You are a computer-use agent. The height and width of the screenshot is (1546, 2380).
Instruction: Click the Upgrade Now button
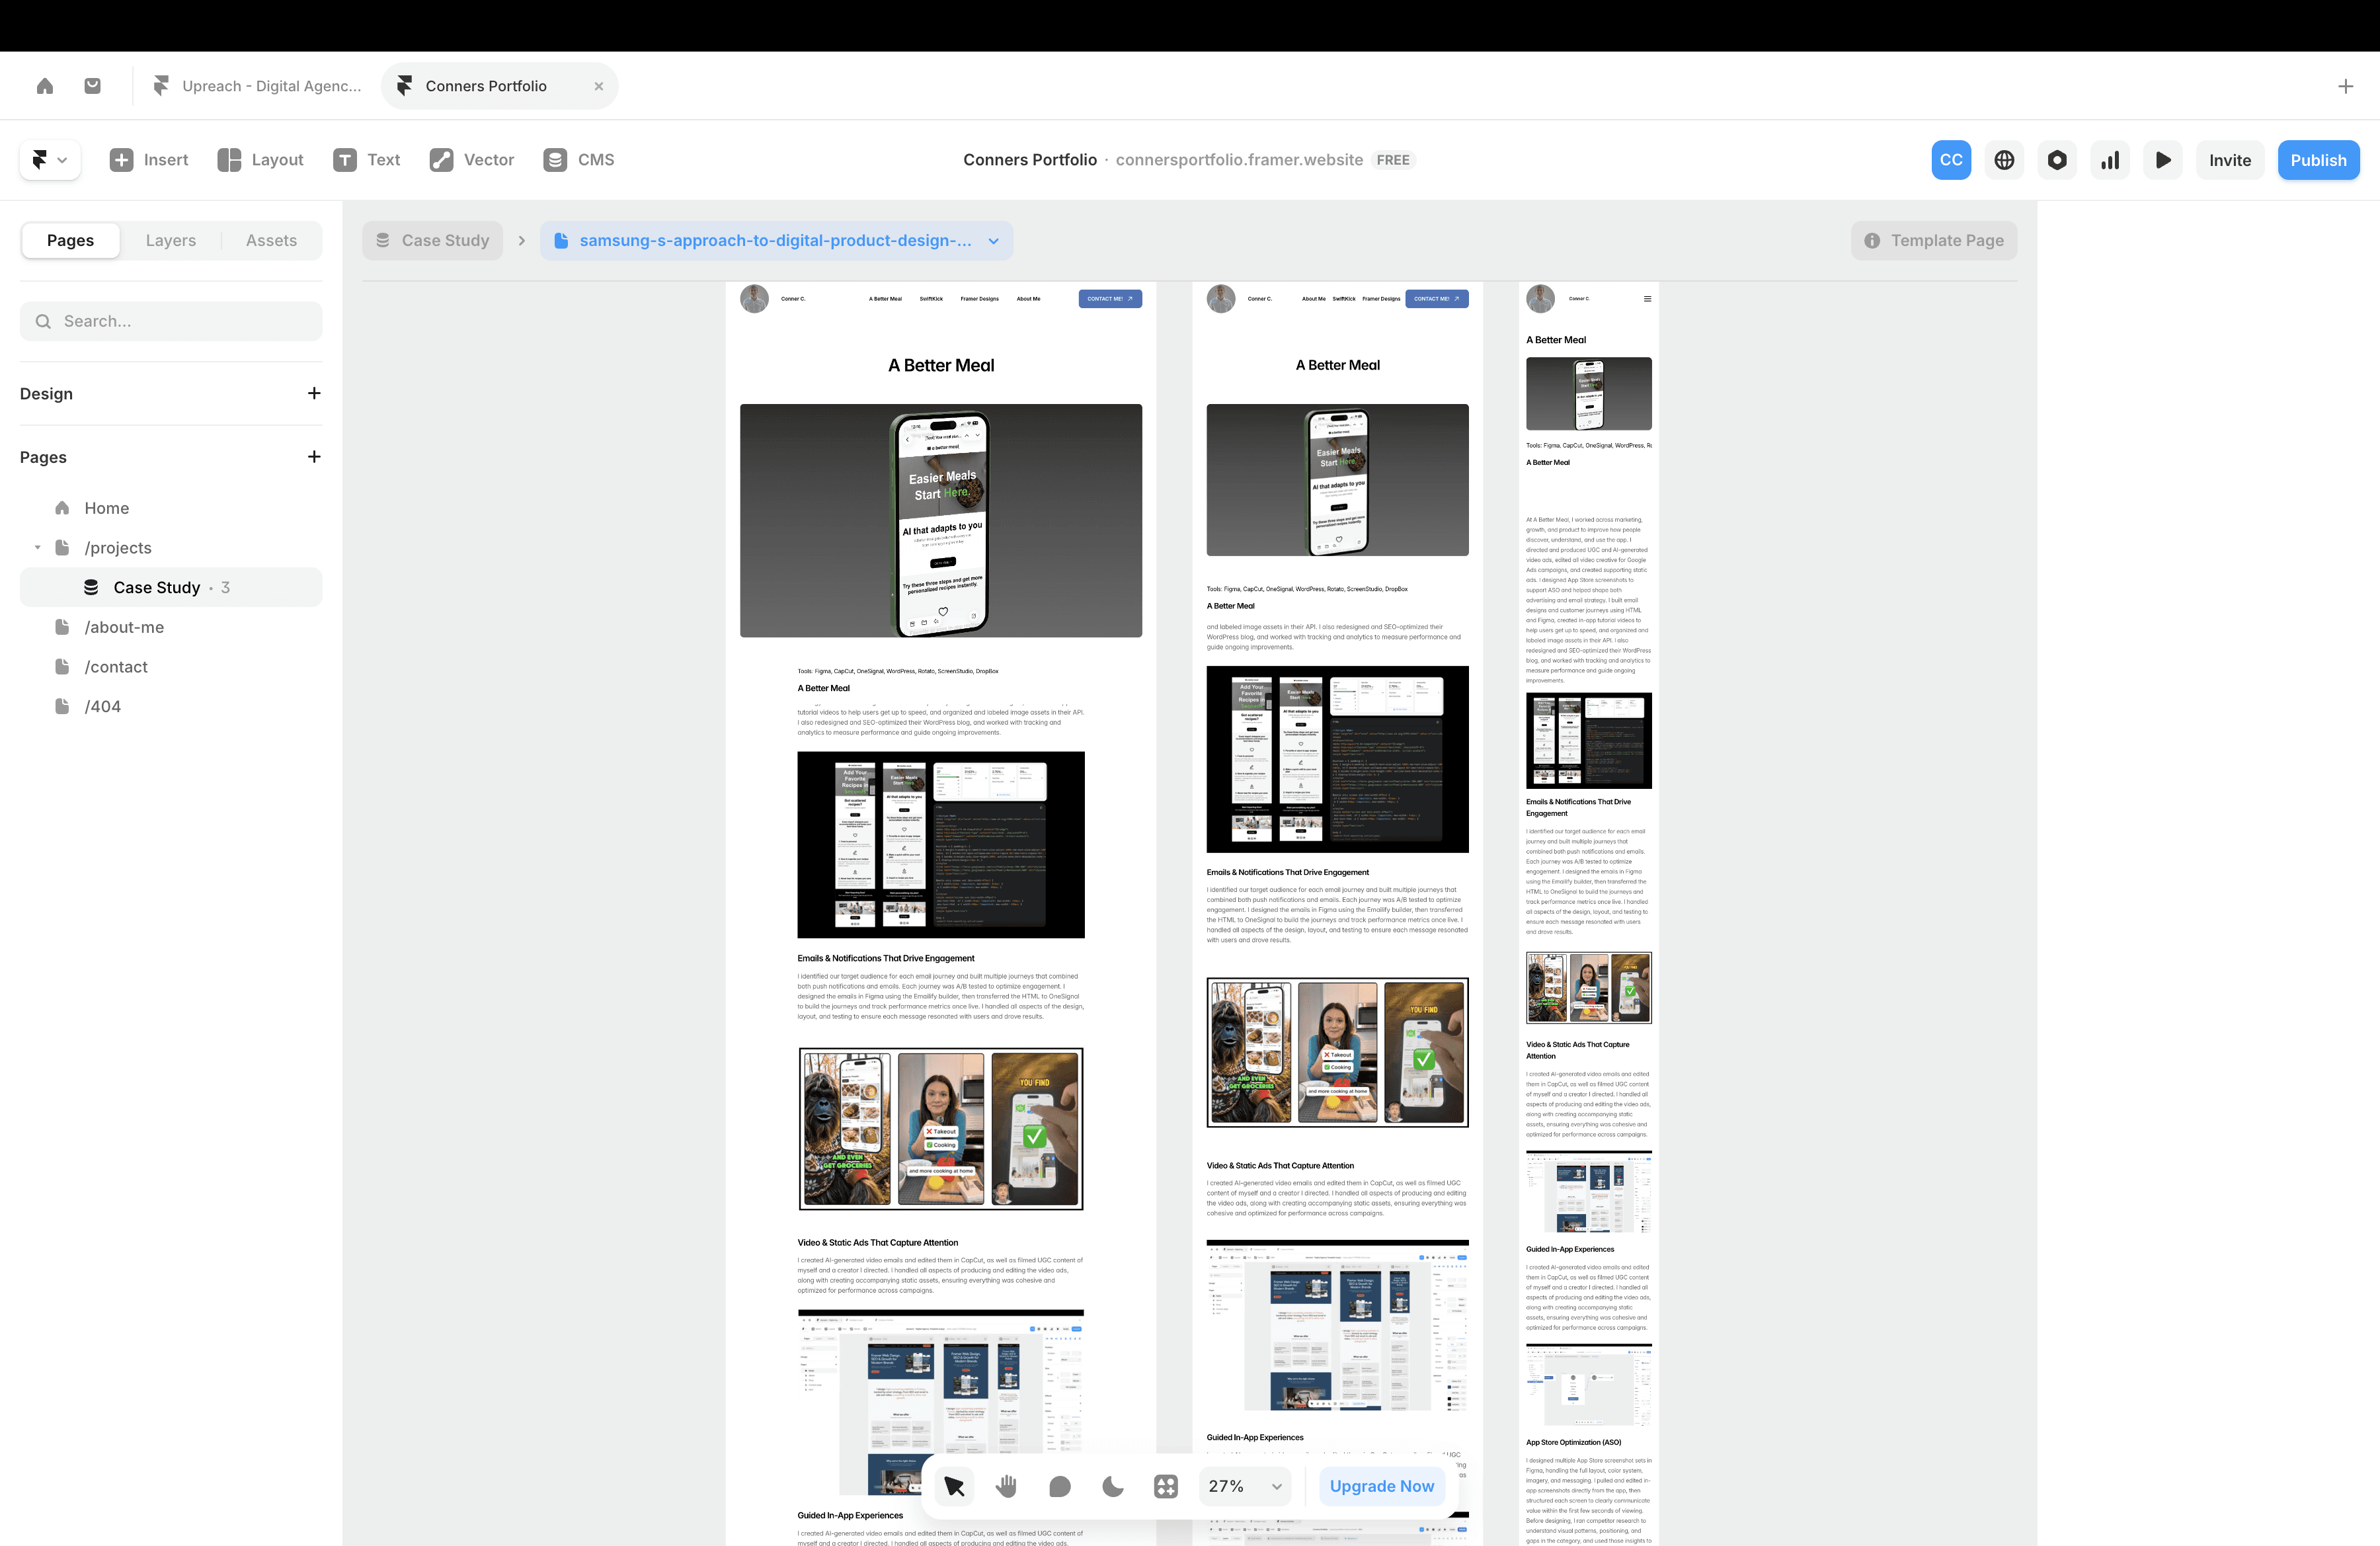[1381, 1486]
